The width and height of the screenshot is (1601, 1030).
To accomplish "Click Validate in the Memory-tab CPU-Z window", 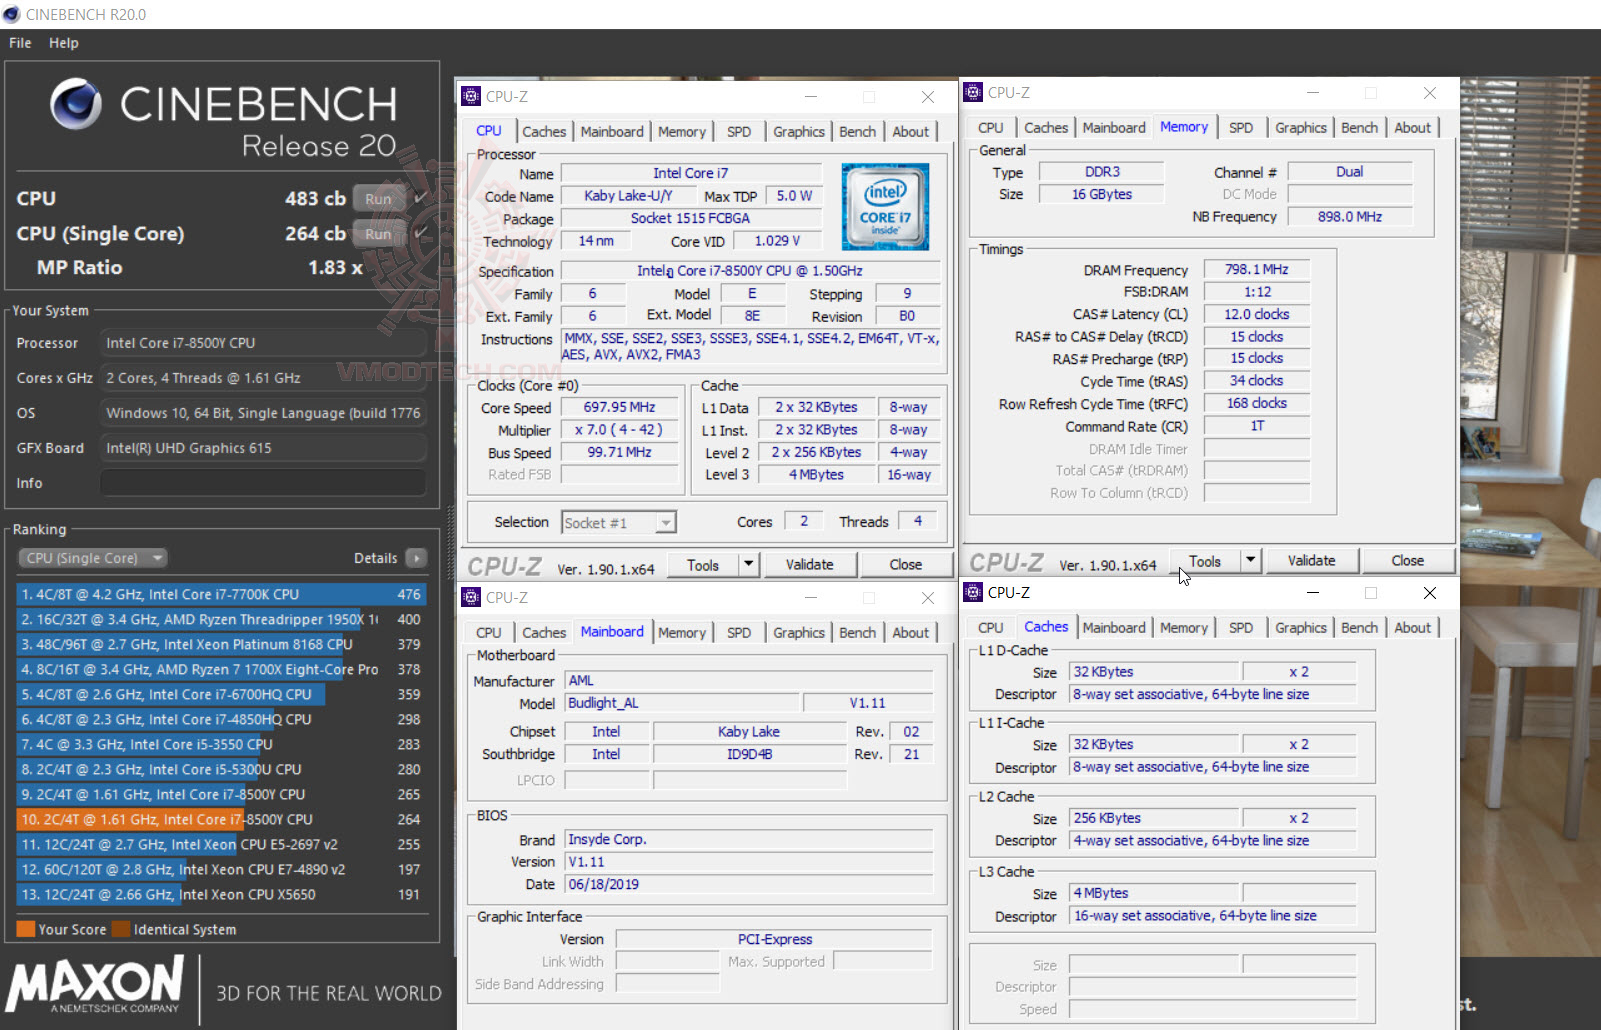I will click(x=1312, y=560).
